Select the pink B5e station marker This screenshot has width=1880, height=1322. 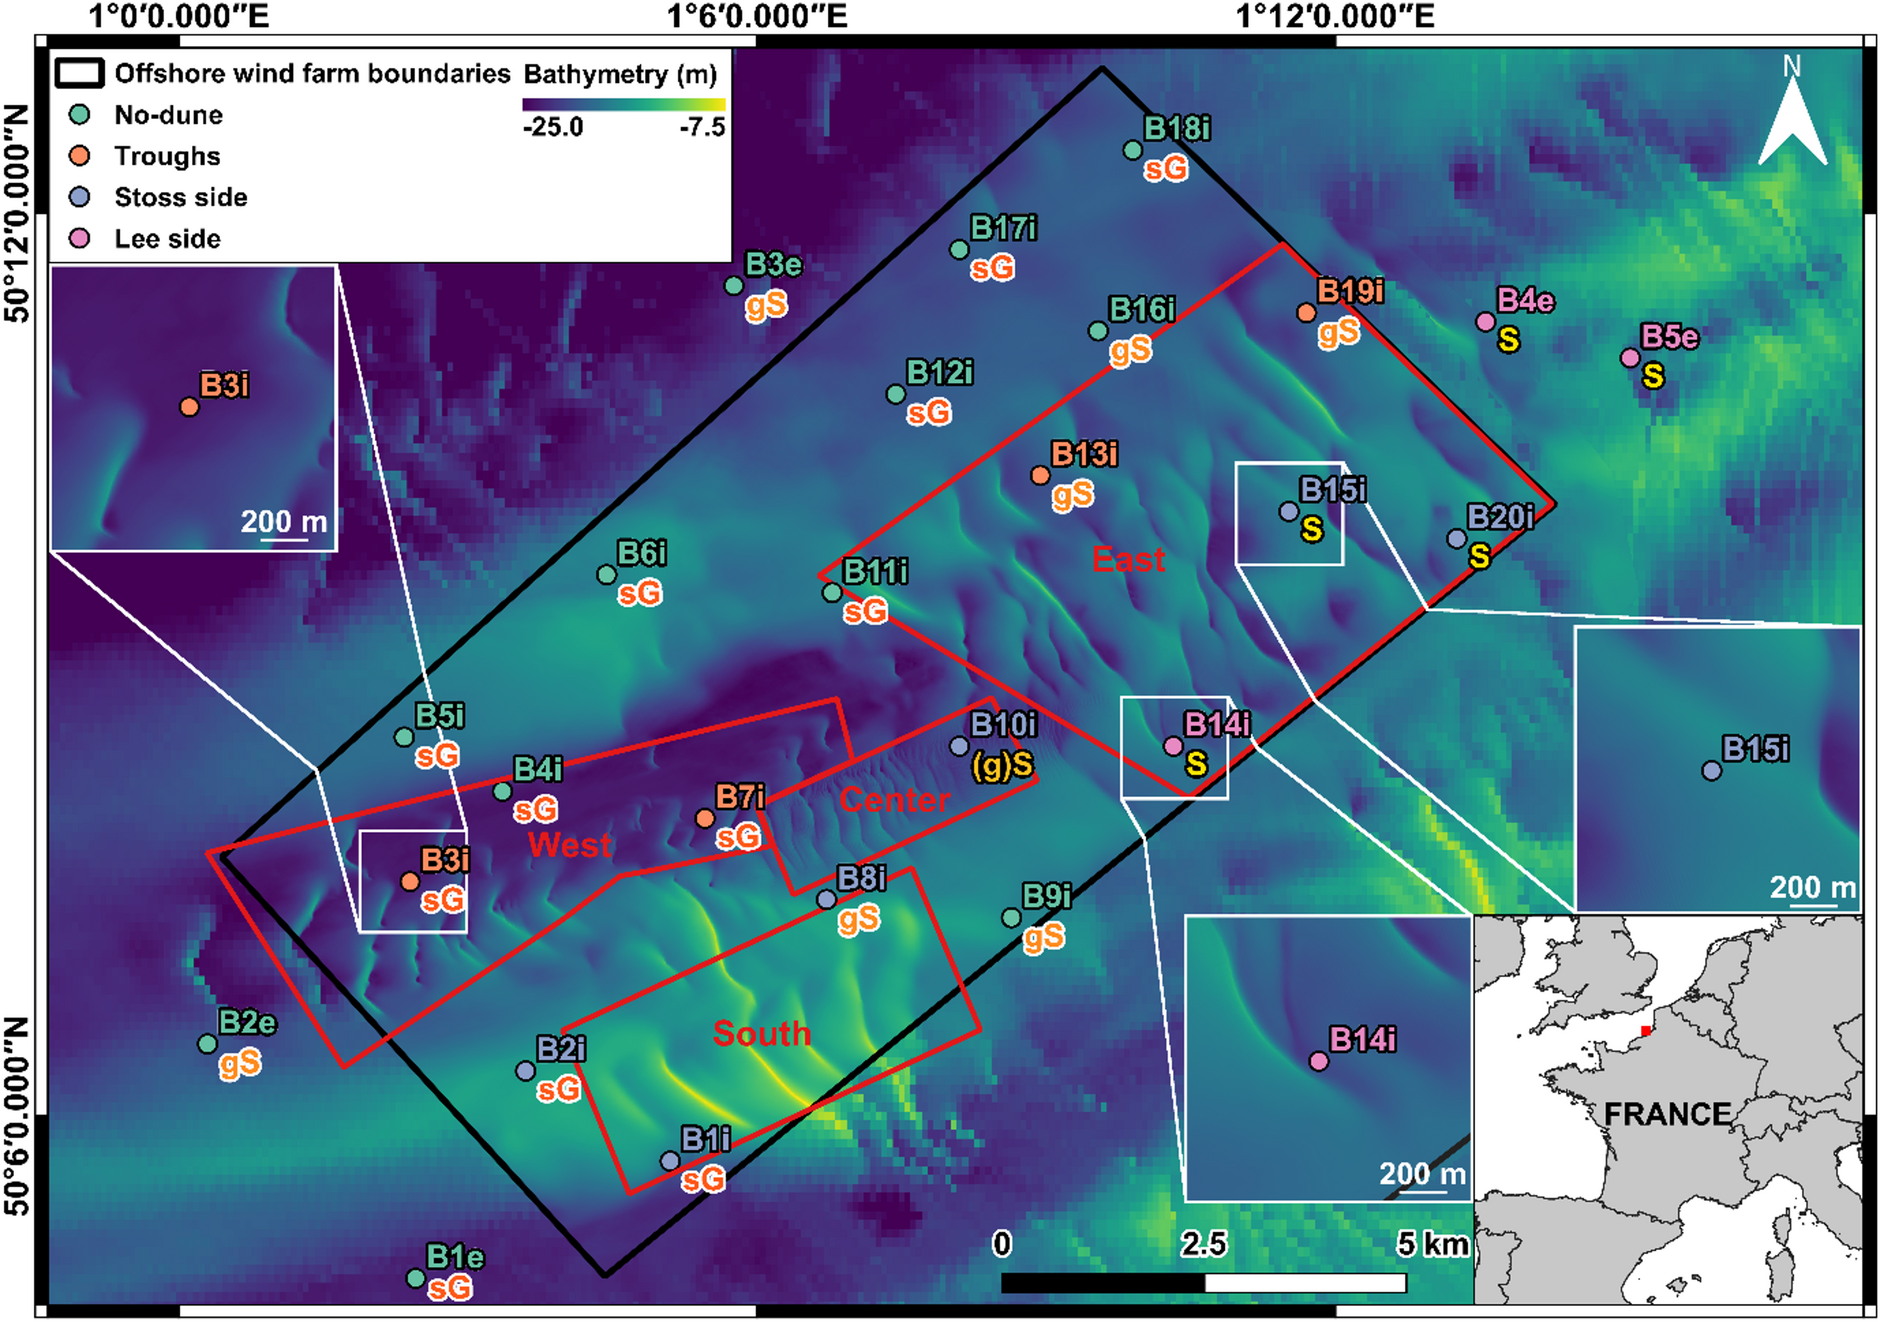[1630, 358]
